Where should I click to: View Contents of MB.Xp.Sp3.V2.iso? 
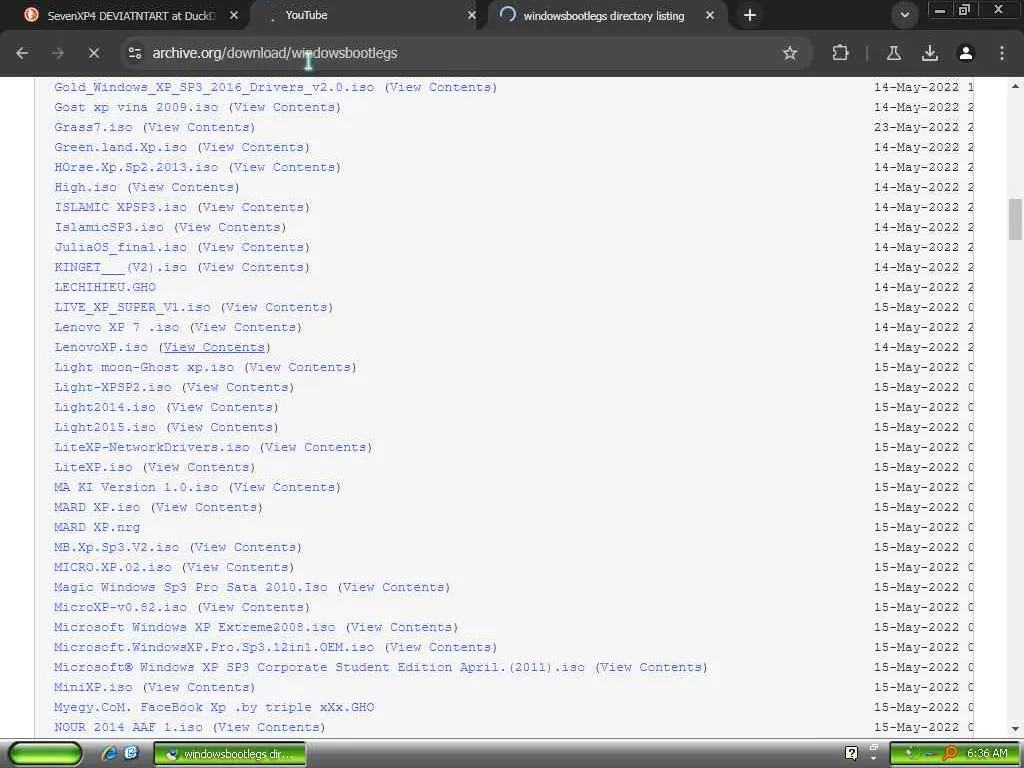[246, 547]
